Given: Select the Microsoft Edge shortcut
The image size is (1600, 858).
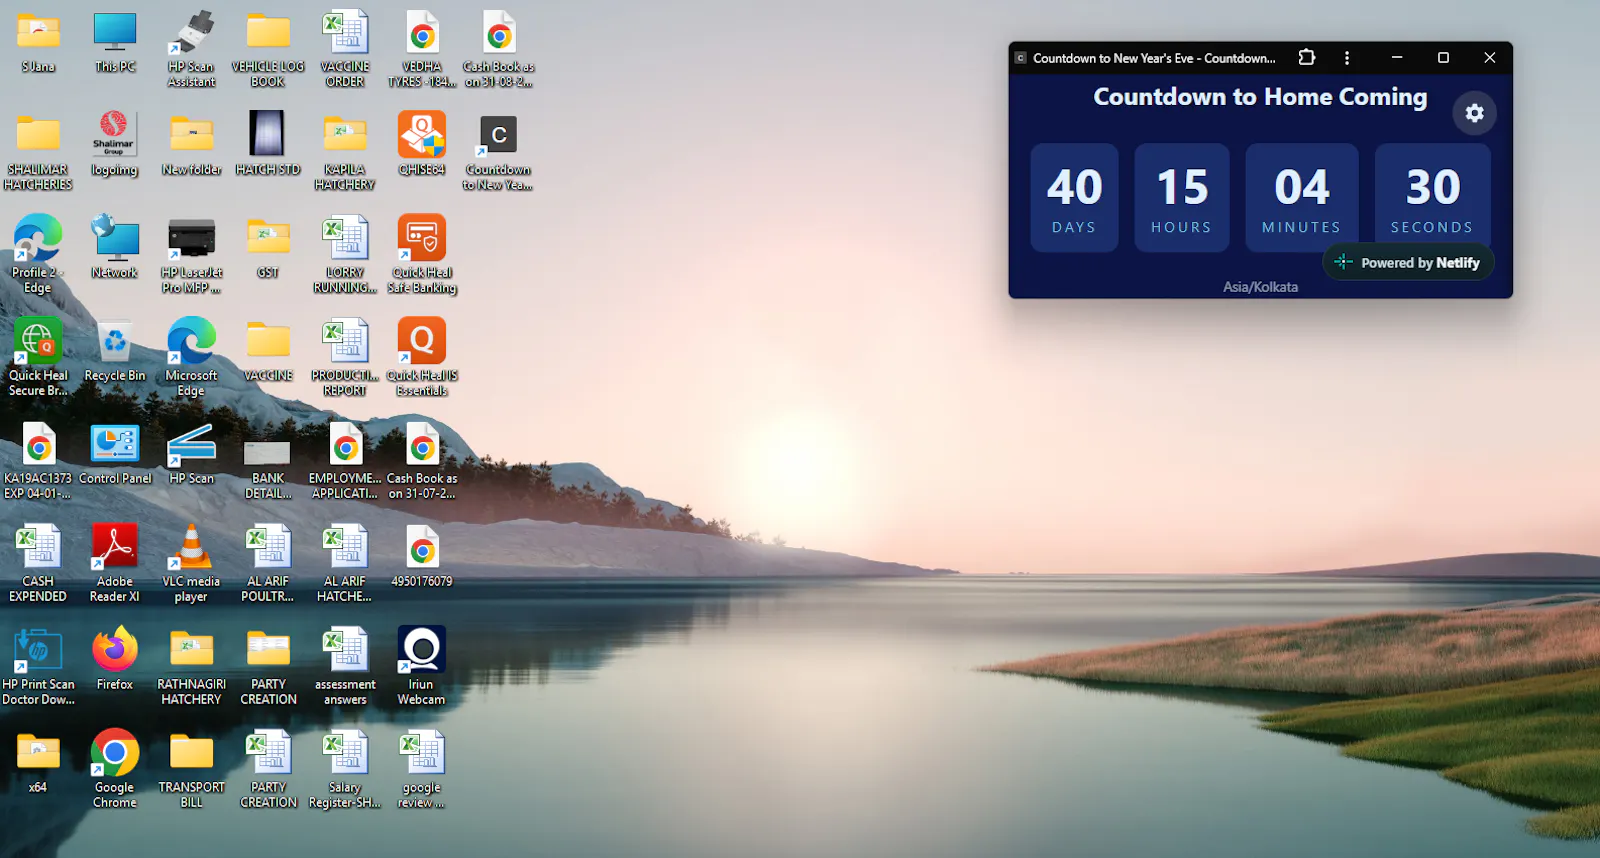Looking at the screenshot, I should tap(191, 359).
